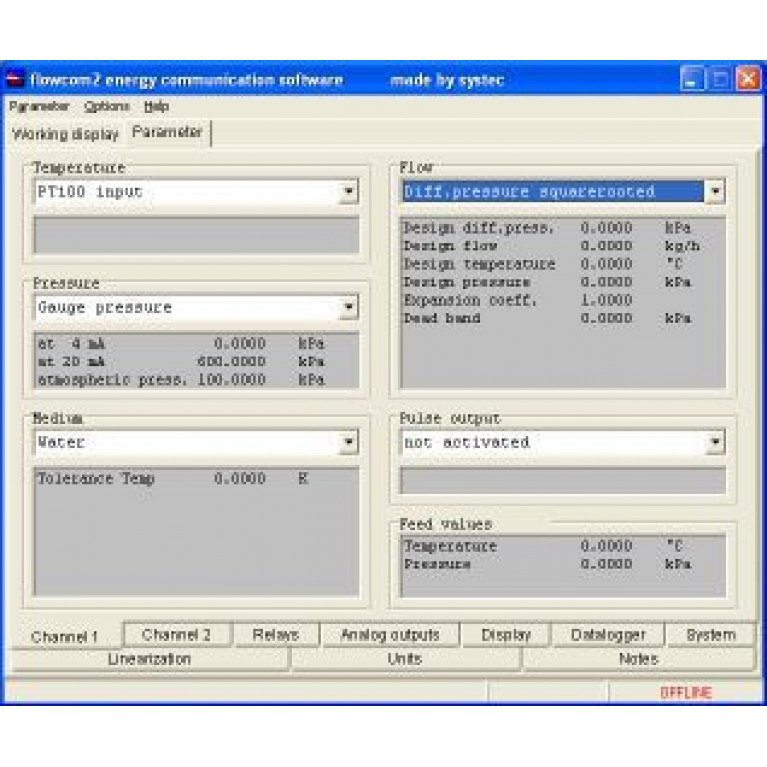The width and height of the screenshot is (767, 767).
Task: Go to the Analog outputs tab
Action: tap(389, 634)
